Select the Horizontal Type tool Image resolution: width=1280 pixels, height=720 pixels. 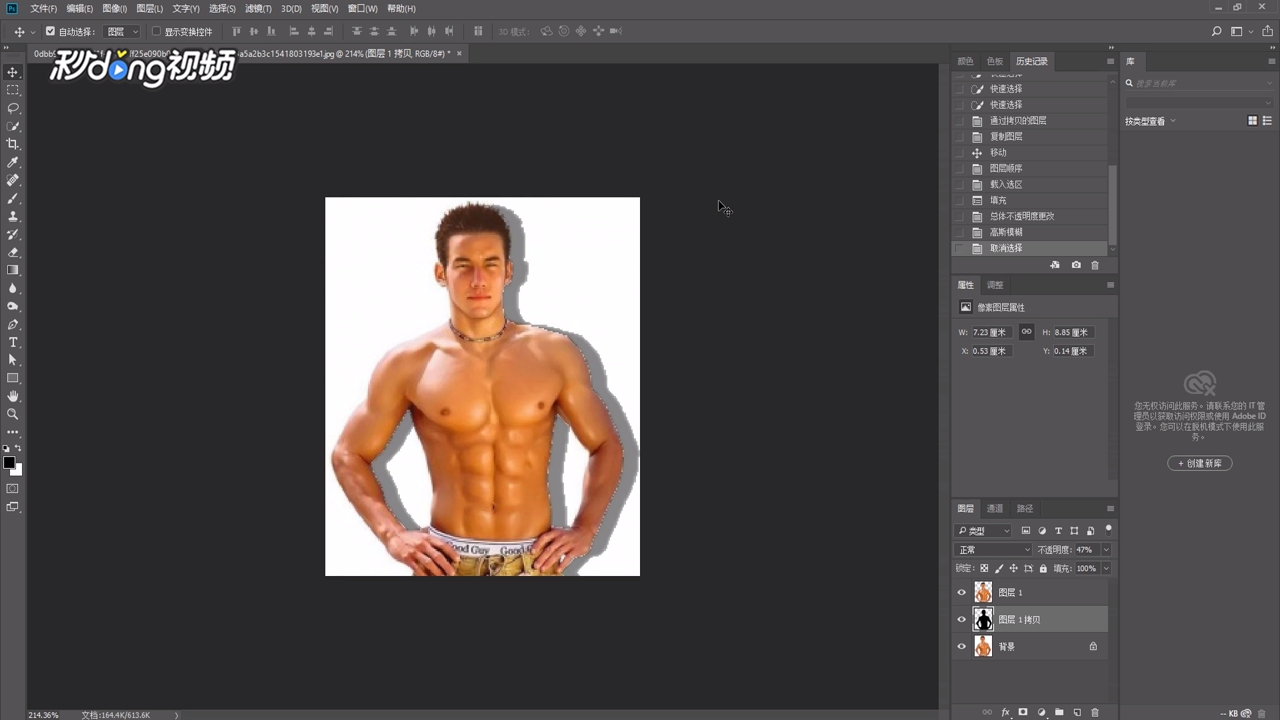coord(13,342)
